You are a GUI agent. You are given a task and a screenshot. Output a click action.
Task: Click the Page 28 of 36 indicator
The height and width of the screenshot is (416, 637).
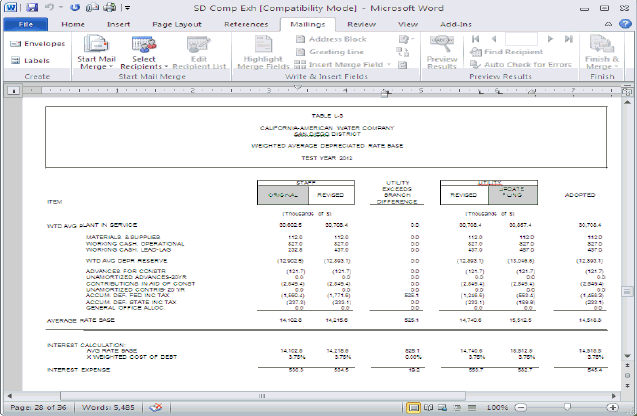(x=36, y=409)
